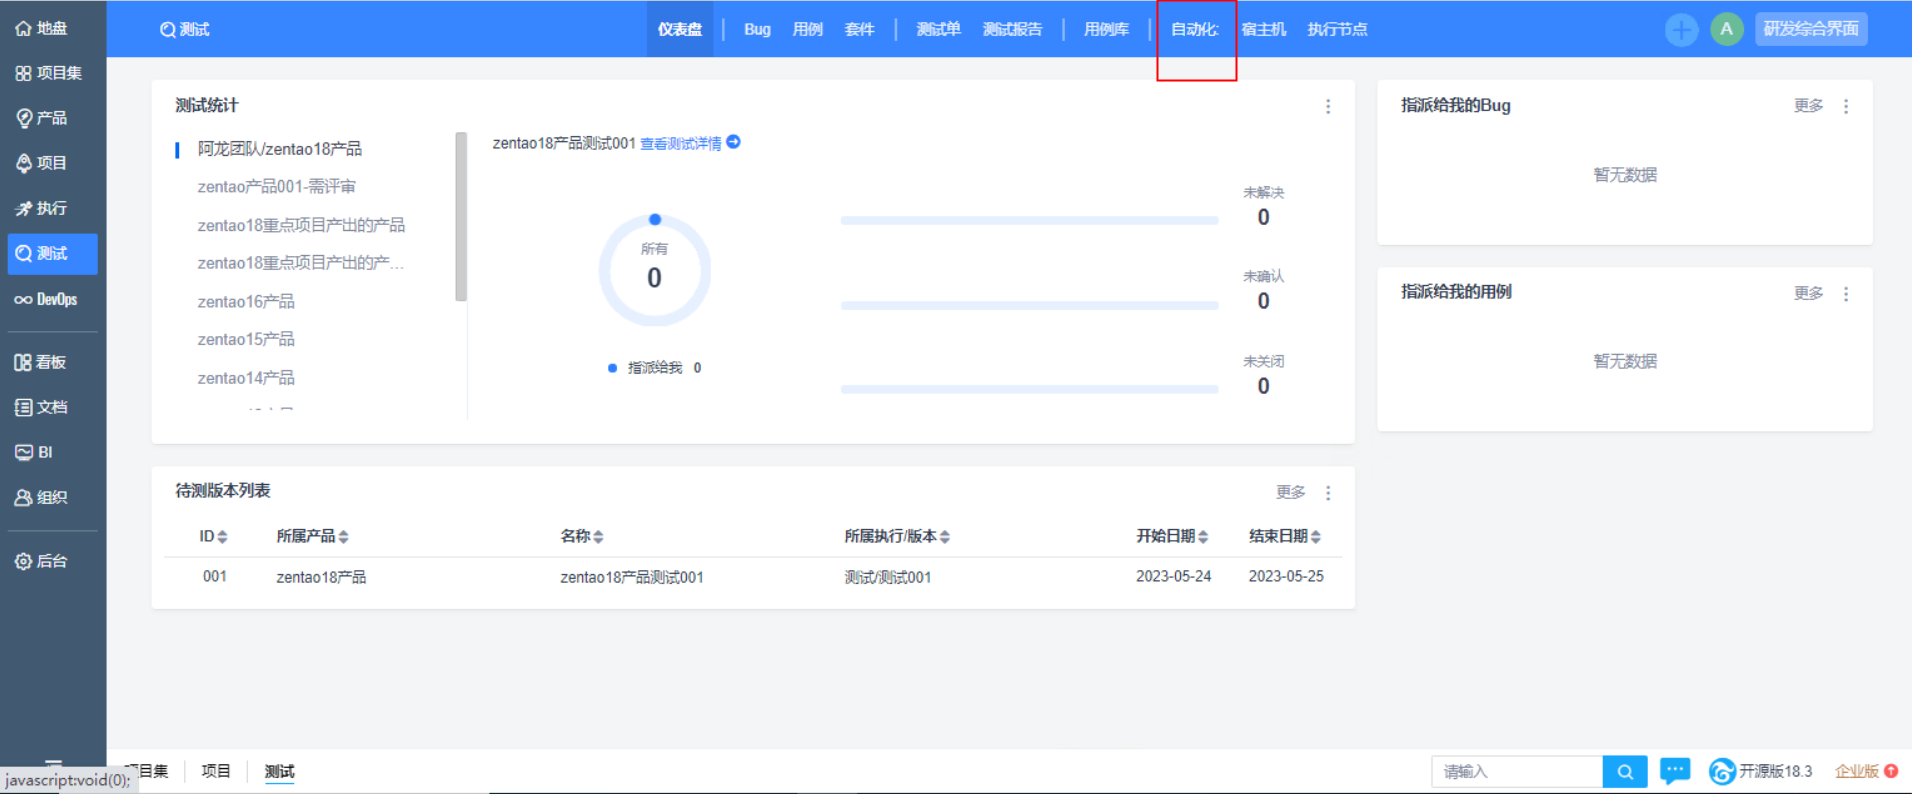Viewport: 1912px width, 794px height.
Task: Select zentao16产品 in the product list
Action: 246,301
